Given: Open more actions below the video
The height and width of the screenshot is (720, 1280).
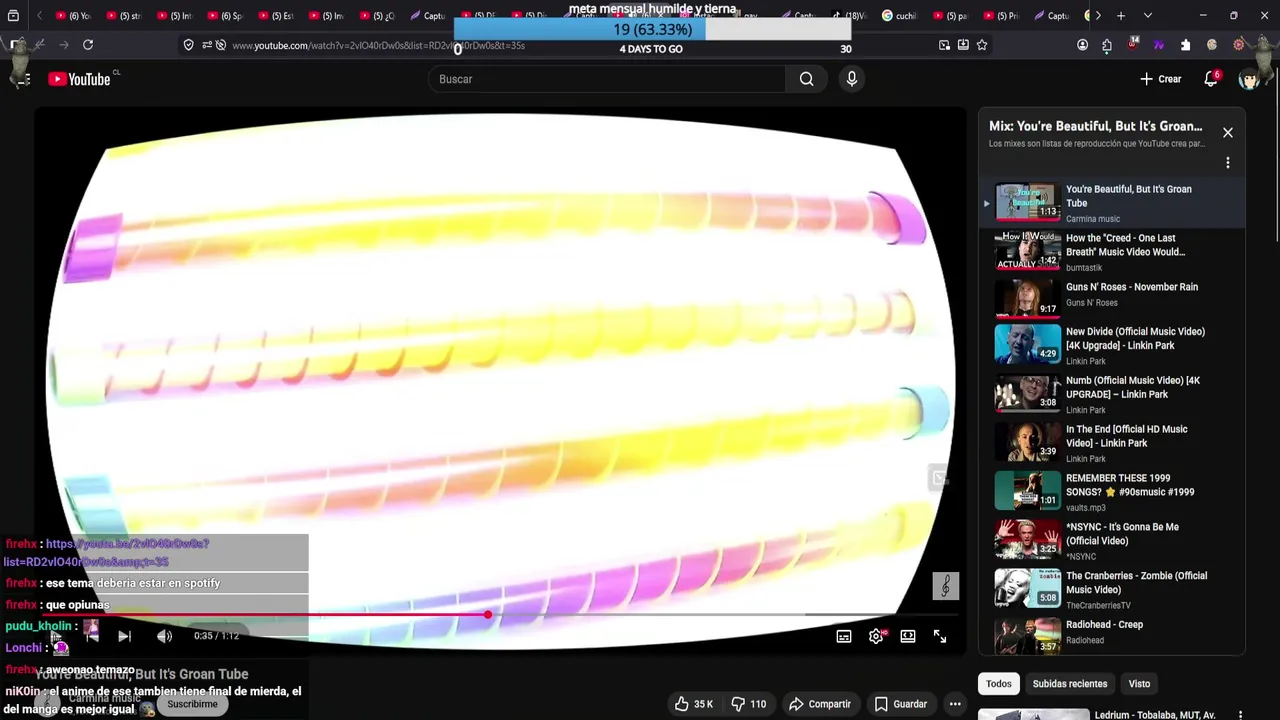Looking at the screenshot, I should coord(955,704).
